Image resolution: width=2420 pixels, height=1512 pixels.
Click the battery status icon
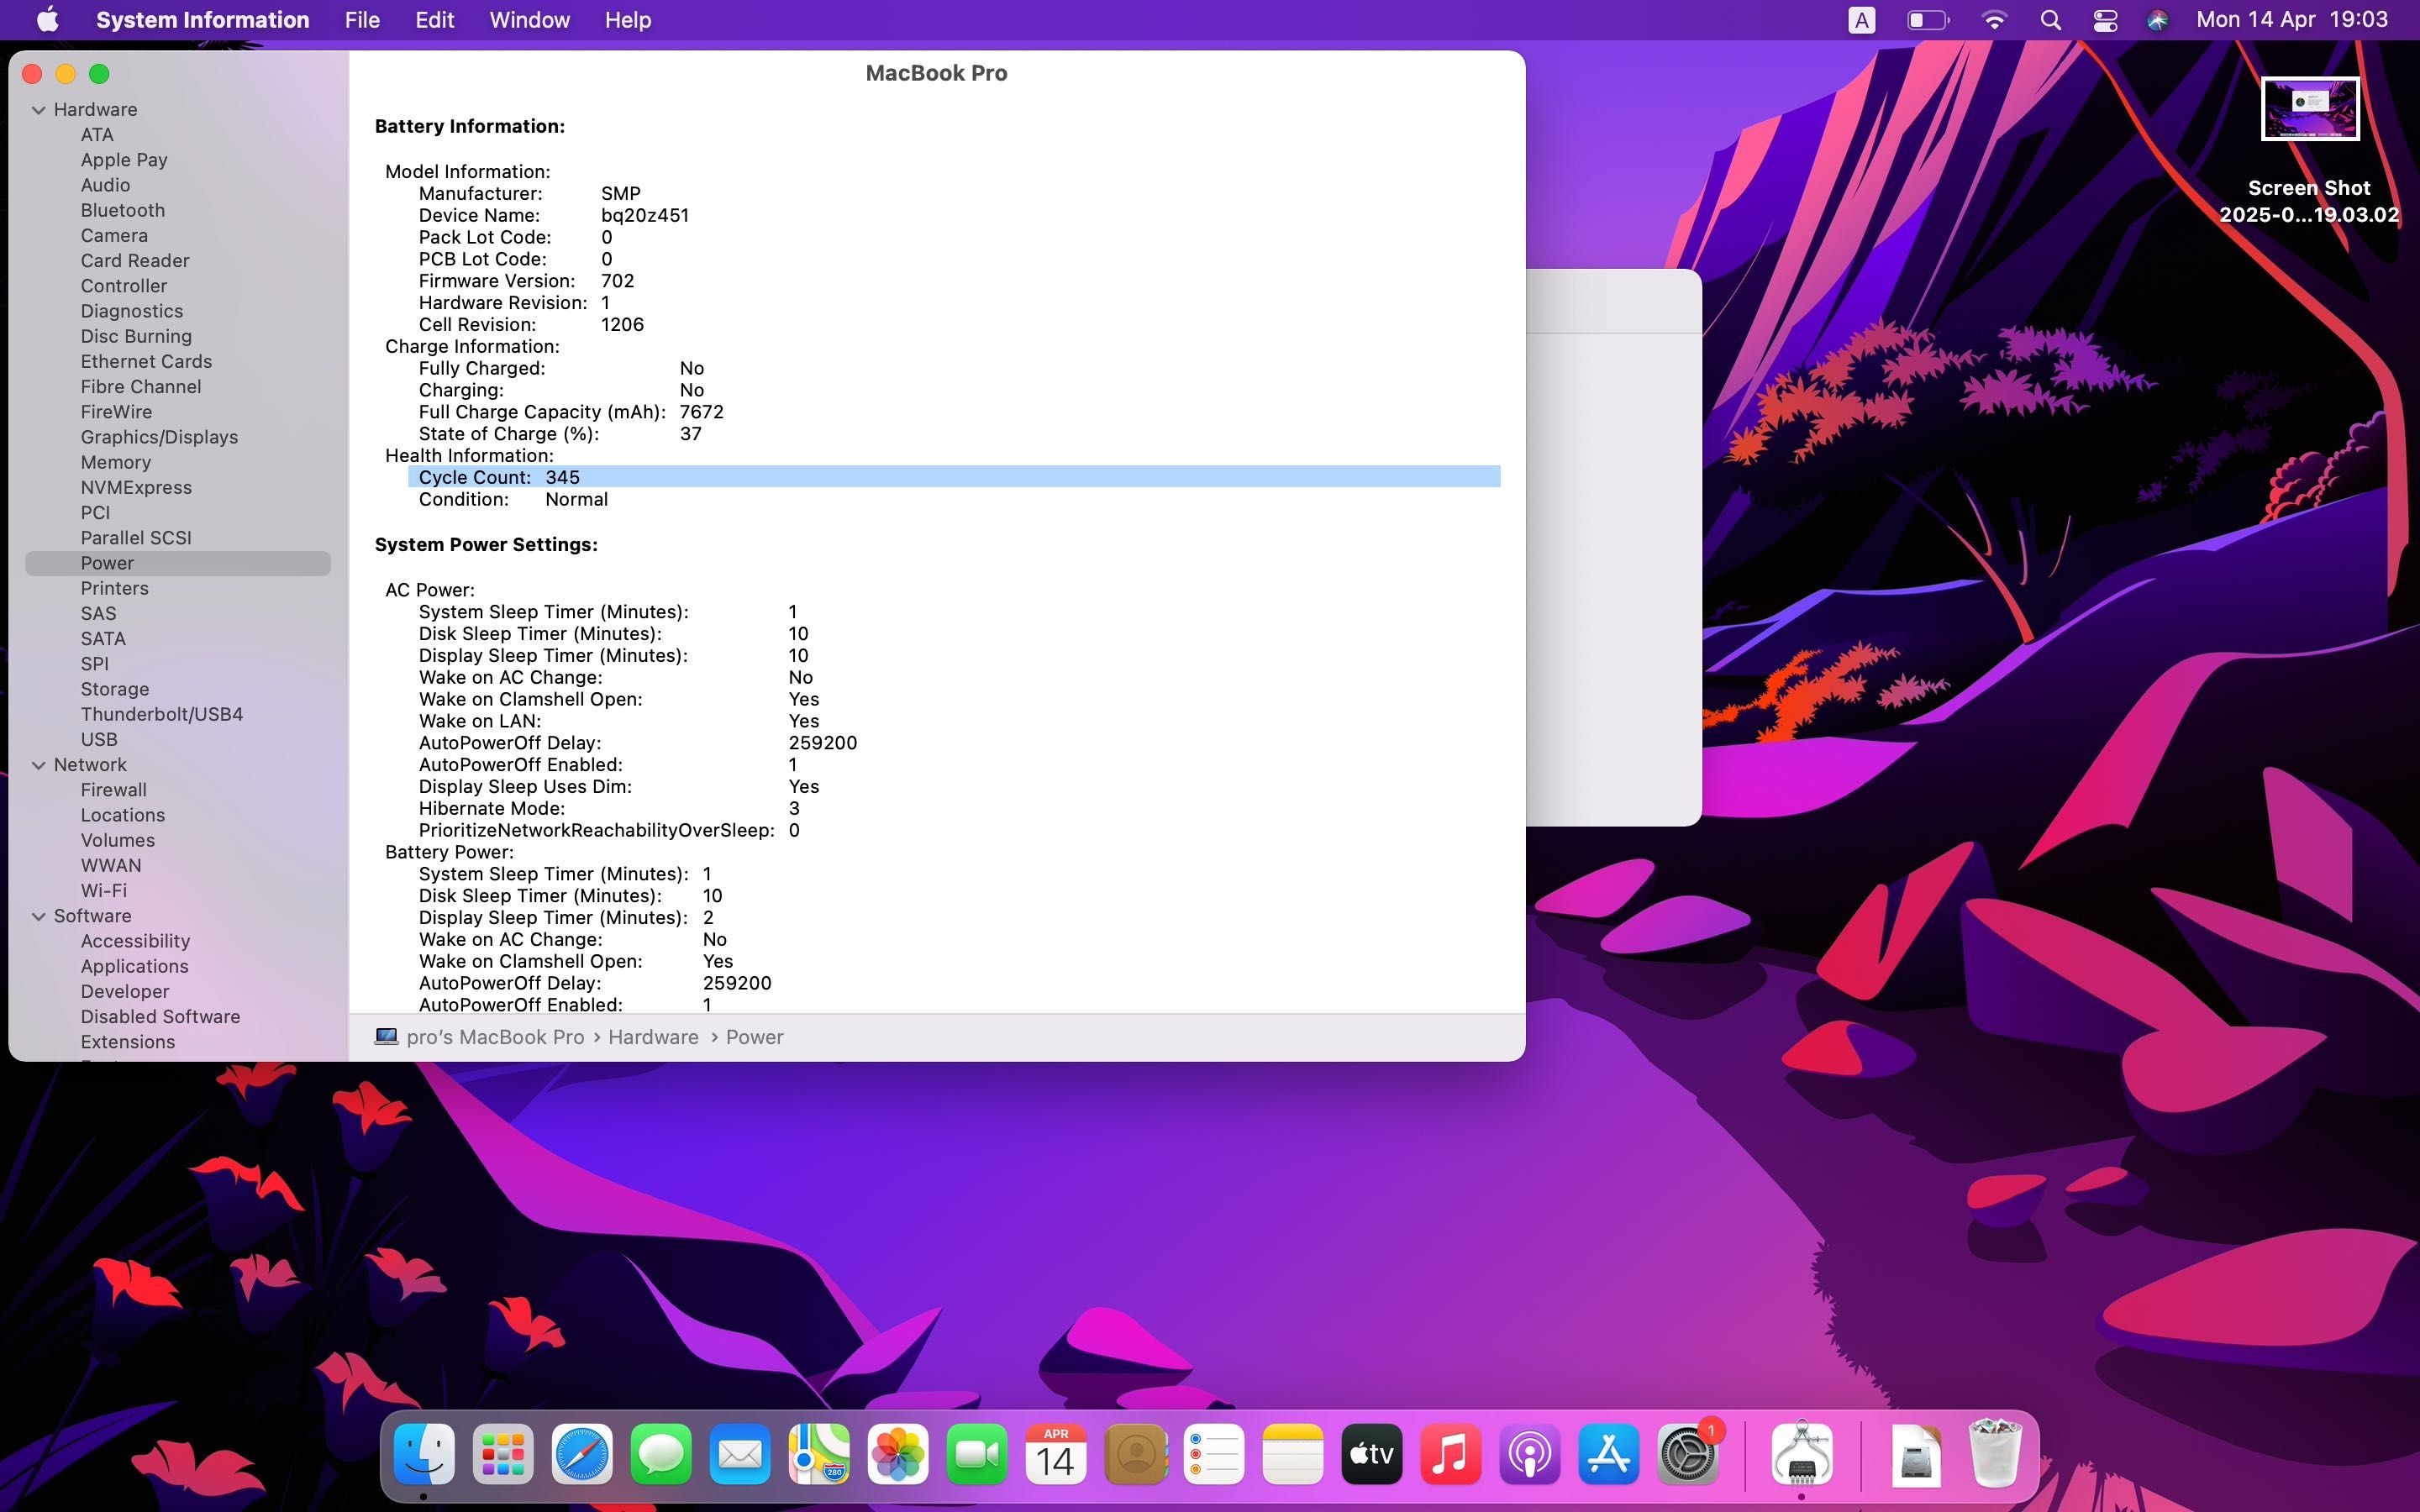[1928, 20]
